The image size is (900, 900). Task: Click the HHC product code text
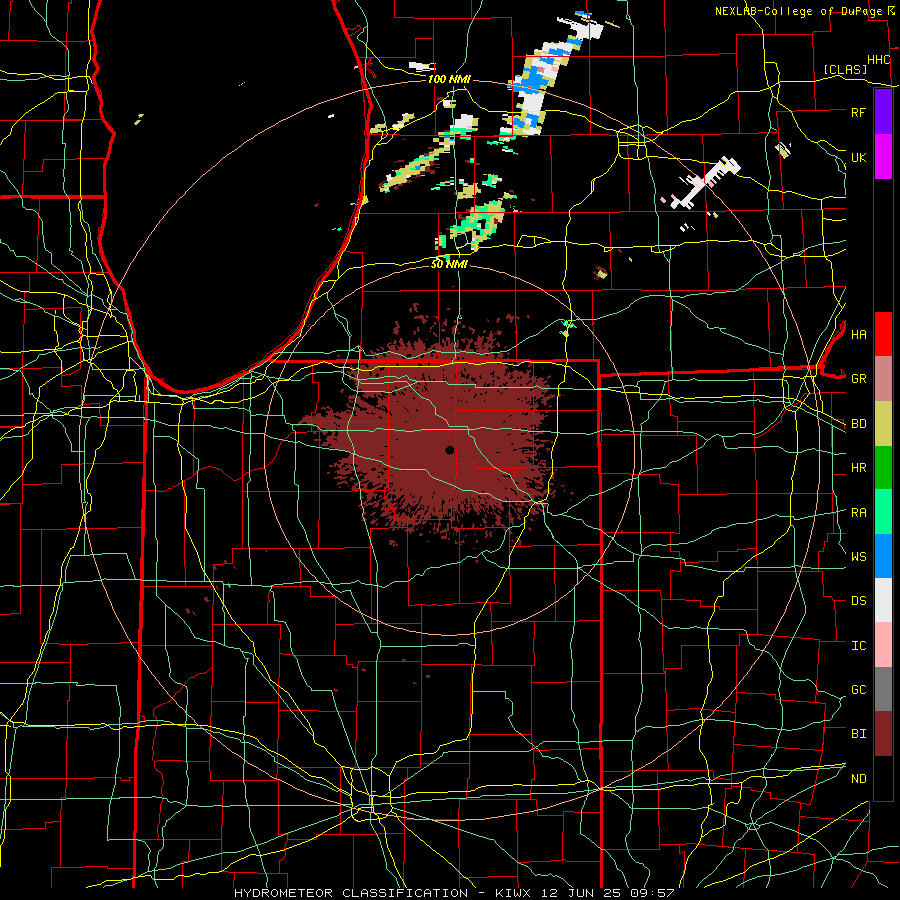878,60
